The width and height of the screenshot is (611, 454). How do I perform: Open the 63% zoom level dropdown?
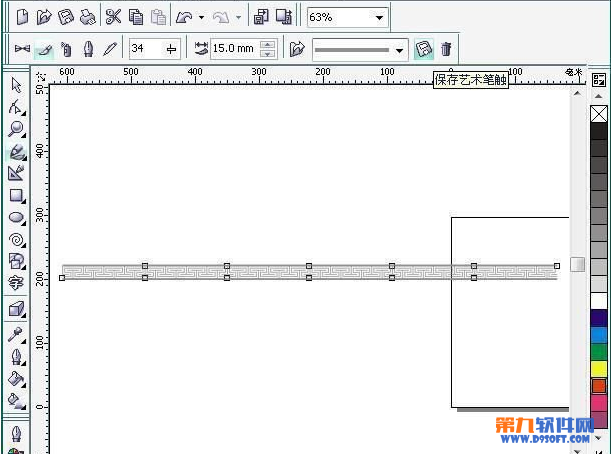[379, 18]
